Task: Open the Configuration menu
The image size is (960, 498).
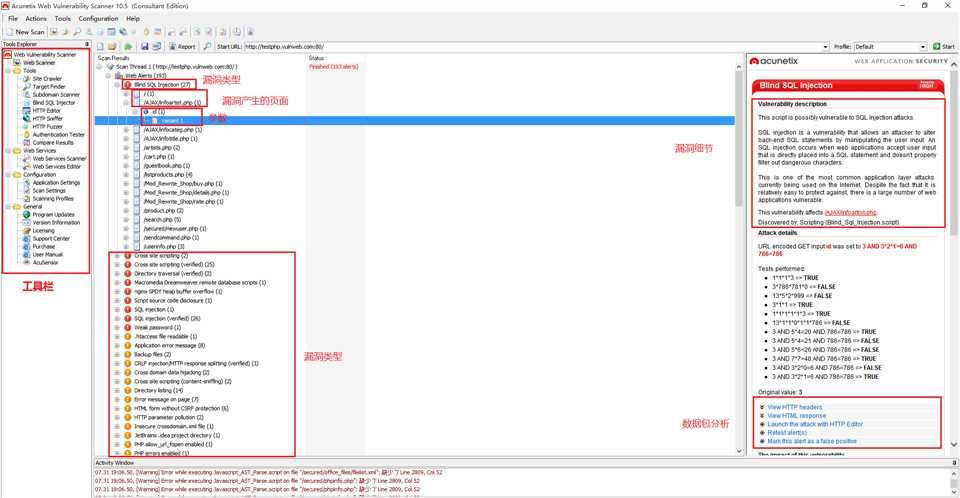Action: 99,18
